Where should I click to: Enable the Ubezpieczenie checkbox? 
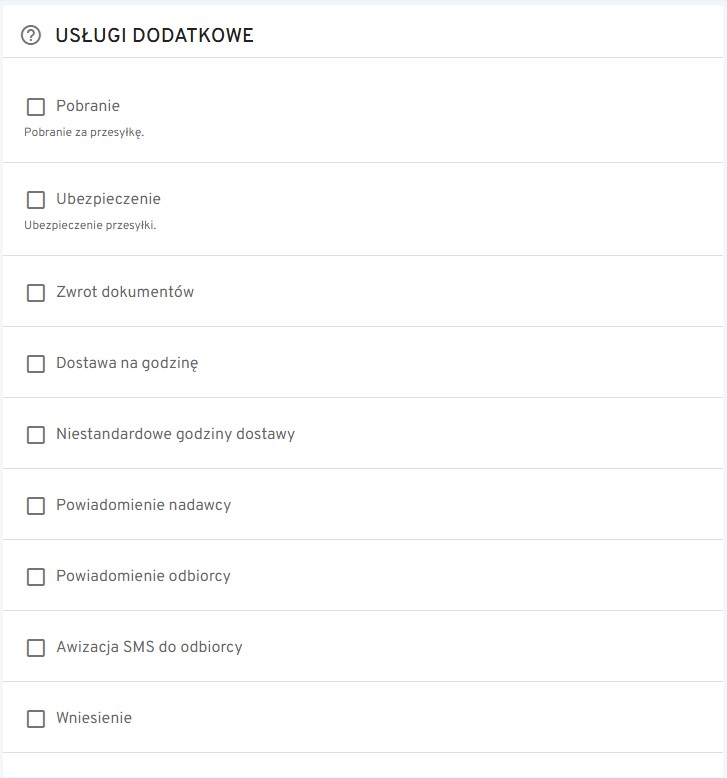click(x=36, y=200)
